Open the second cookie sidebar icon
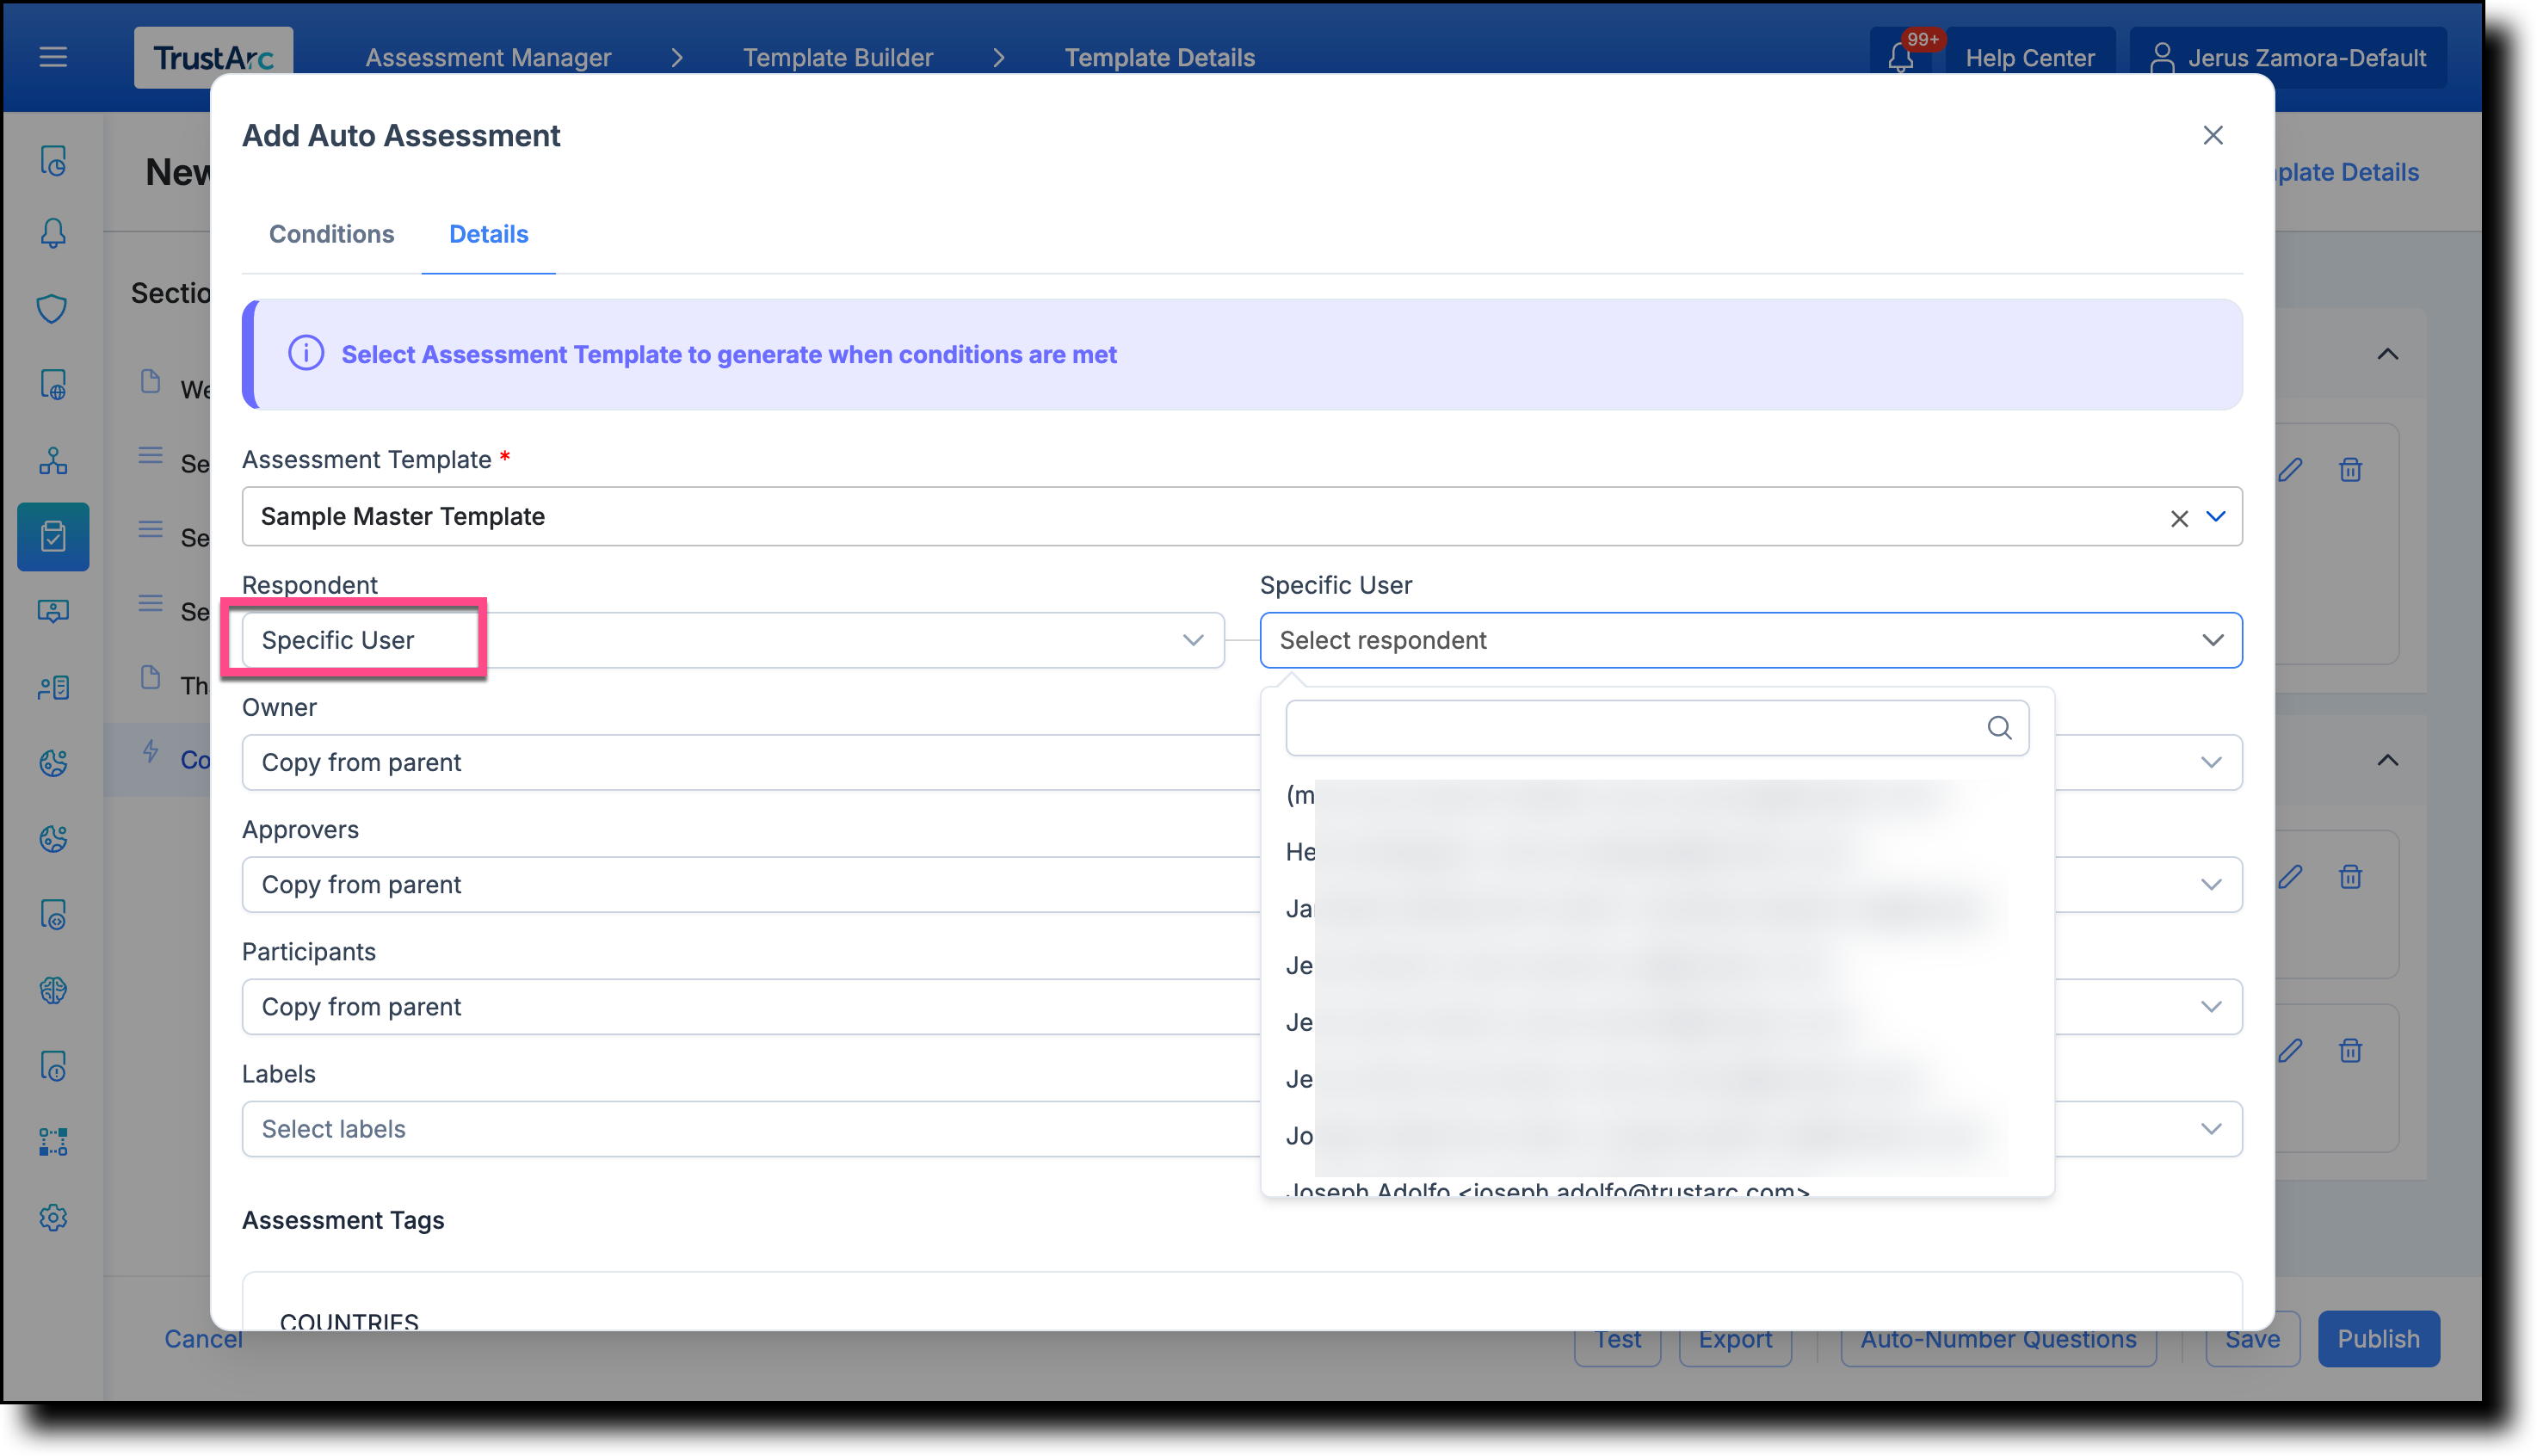2537x1456 pixels. point(53,839)
